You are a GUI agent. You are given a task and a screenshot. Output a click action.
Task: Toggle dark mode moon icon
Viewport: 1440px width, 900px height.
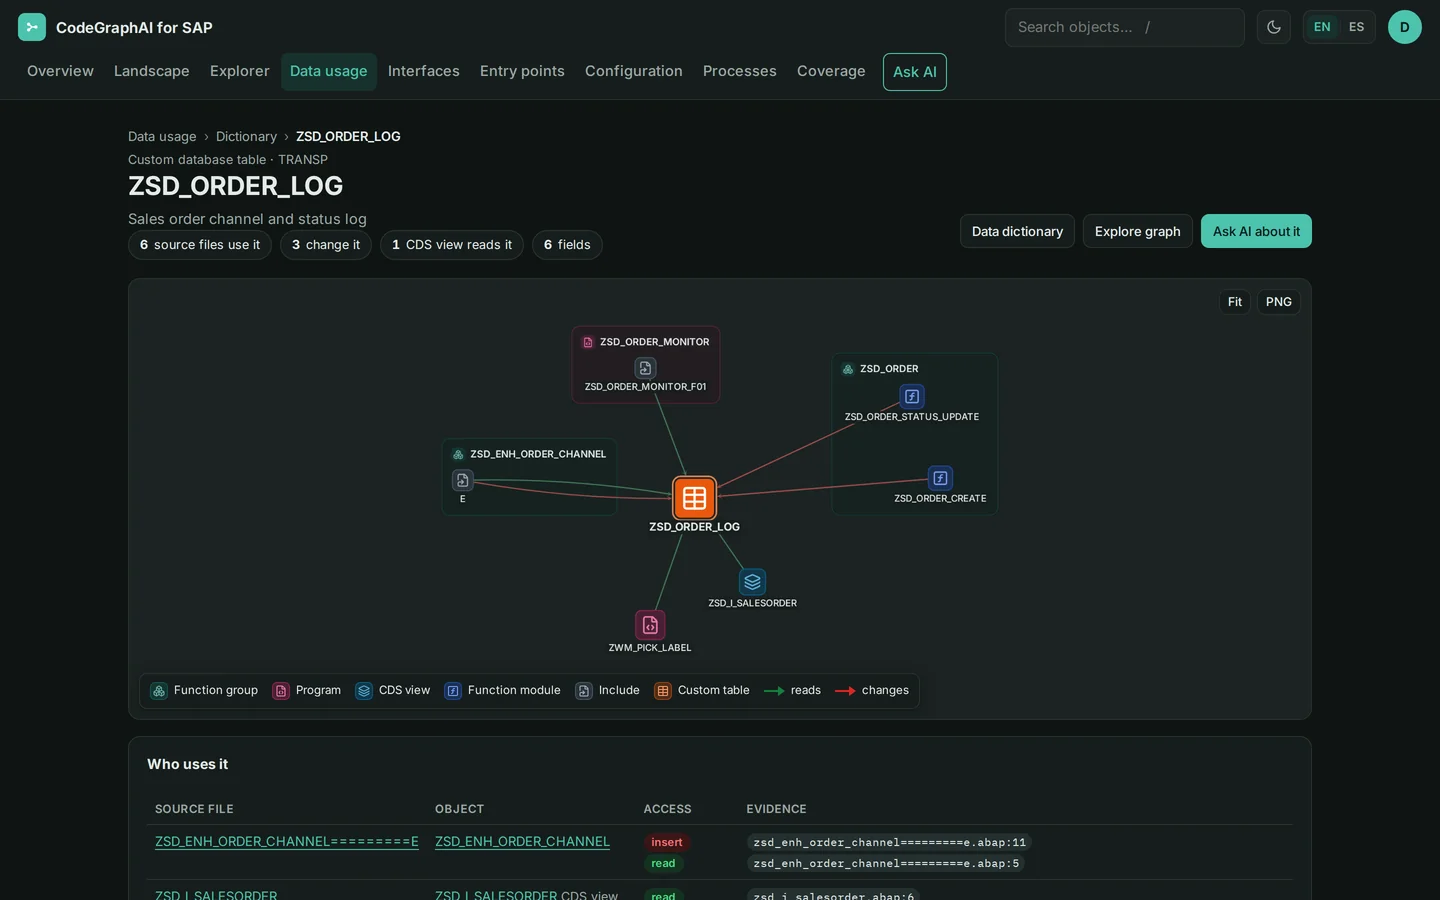point(1274,27)
